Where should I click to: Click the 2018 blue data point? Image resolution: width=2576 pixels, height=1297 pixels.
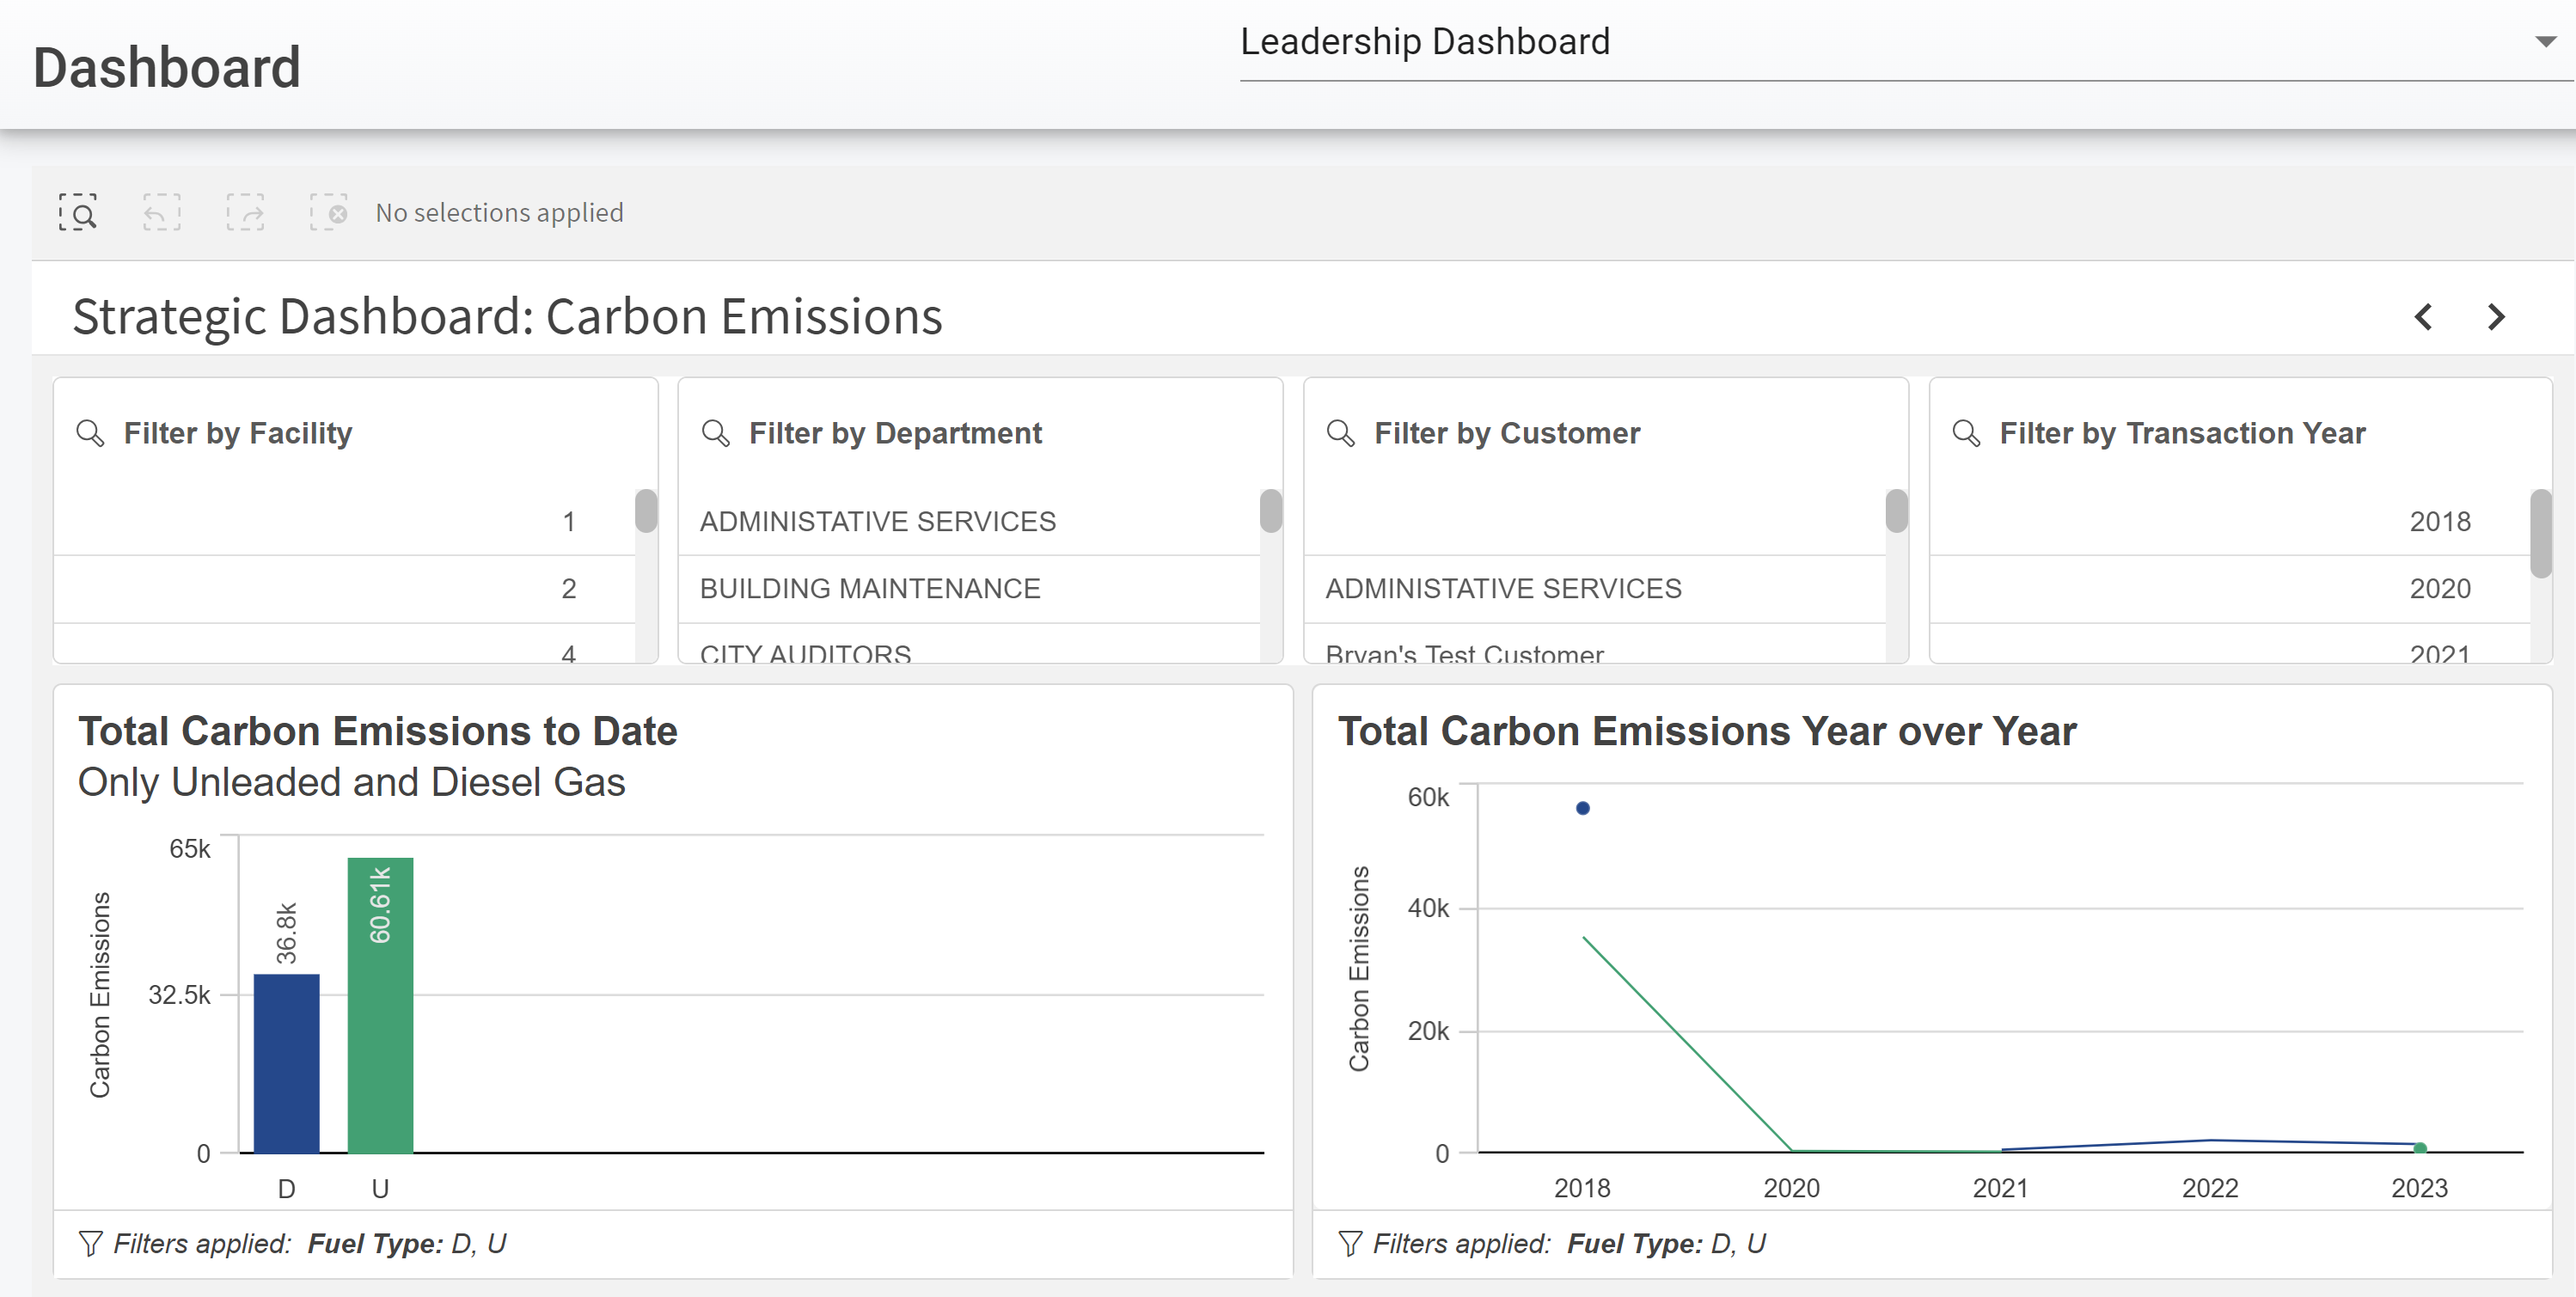[x=1582, y=808]
